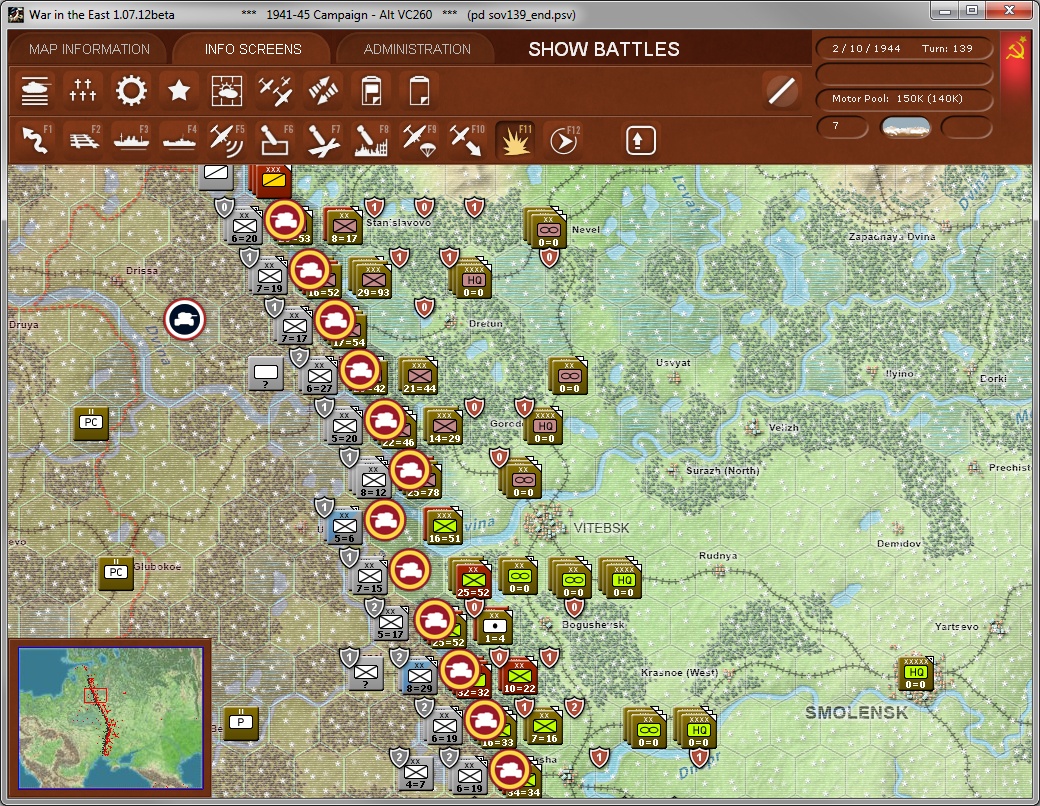Screen dimensions: 1040x806
Task: Click battle marker beside the 7=15 unit
Action: 410,570
